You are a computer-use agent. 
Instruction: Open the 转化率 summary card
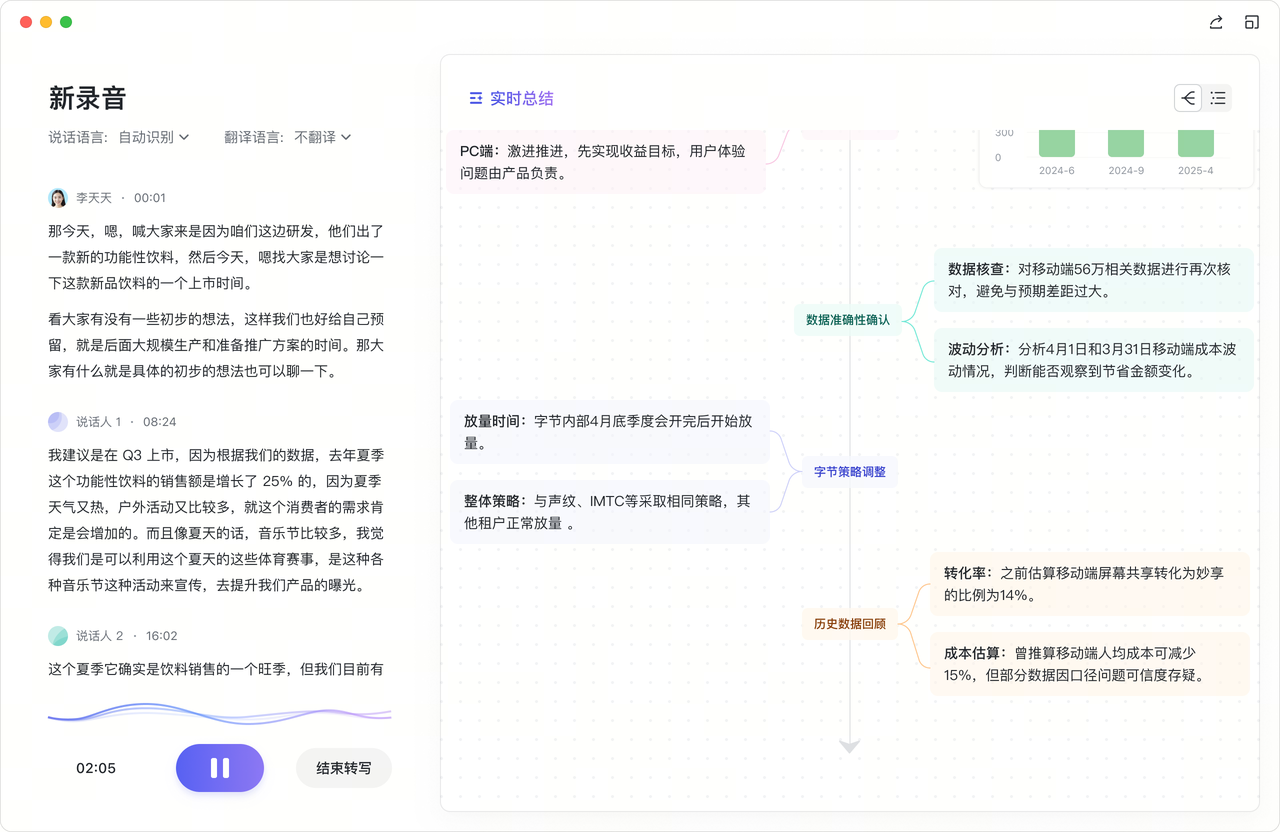pyautogui.click(x=1089, y=584)
